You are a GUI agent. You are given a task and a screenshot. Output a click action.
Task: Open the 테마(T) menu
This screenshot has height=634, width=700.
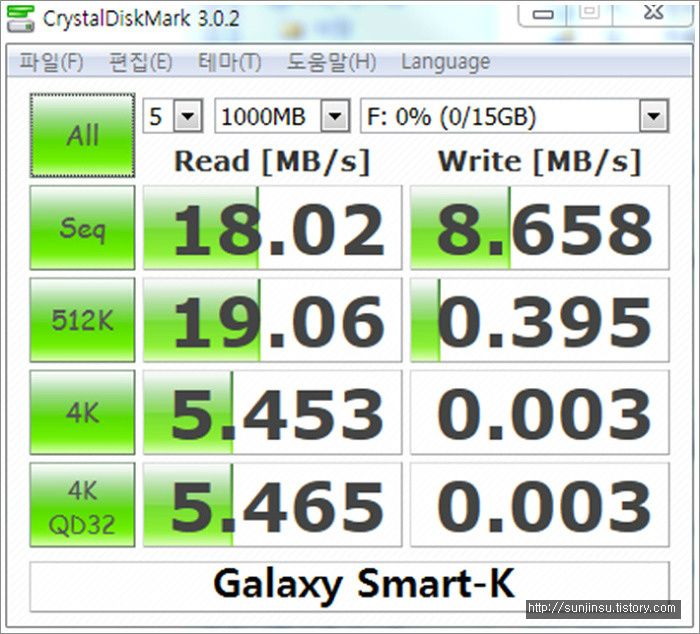229,62
